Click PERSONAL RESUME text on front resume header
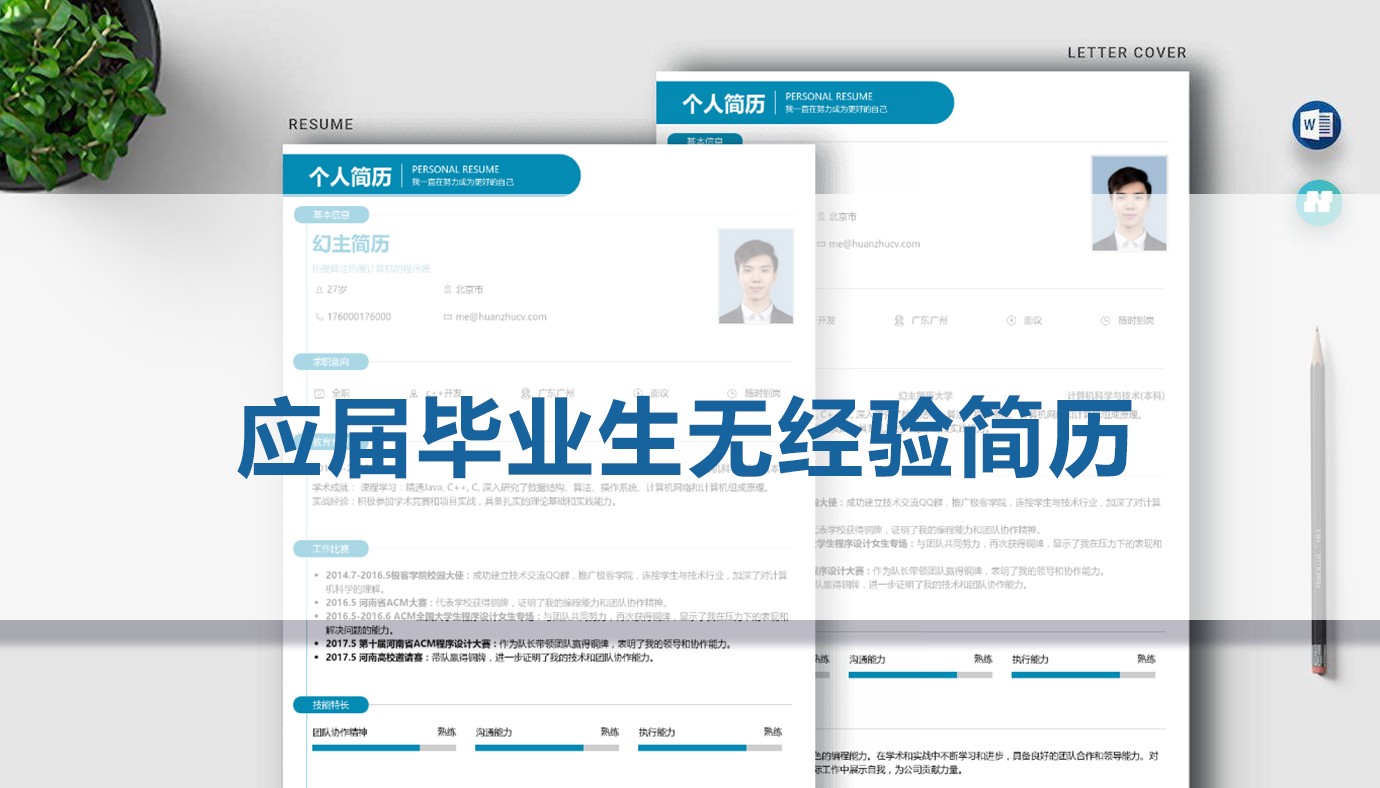 pos(456,169)
